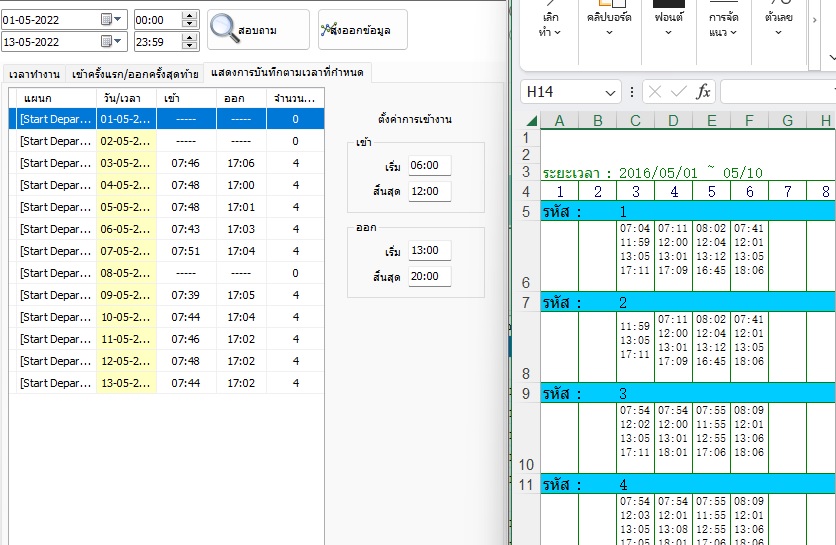
Task: Select row 3 header in Excel
Action: click(526, 172)
